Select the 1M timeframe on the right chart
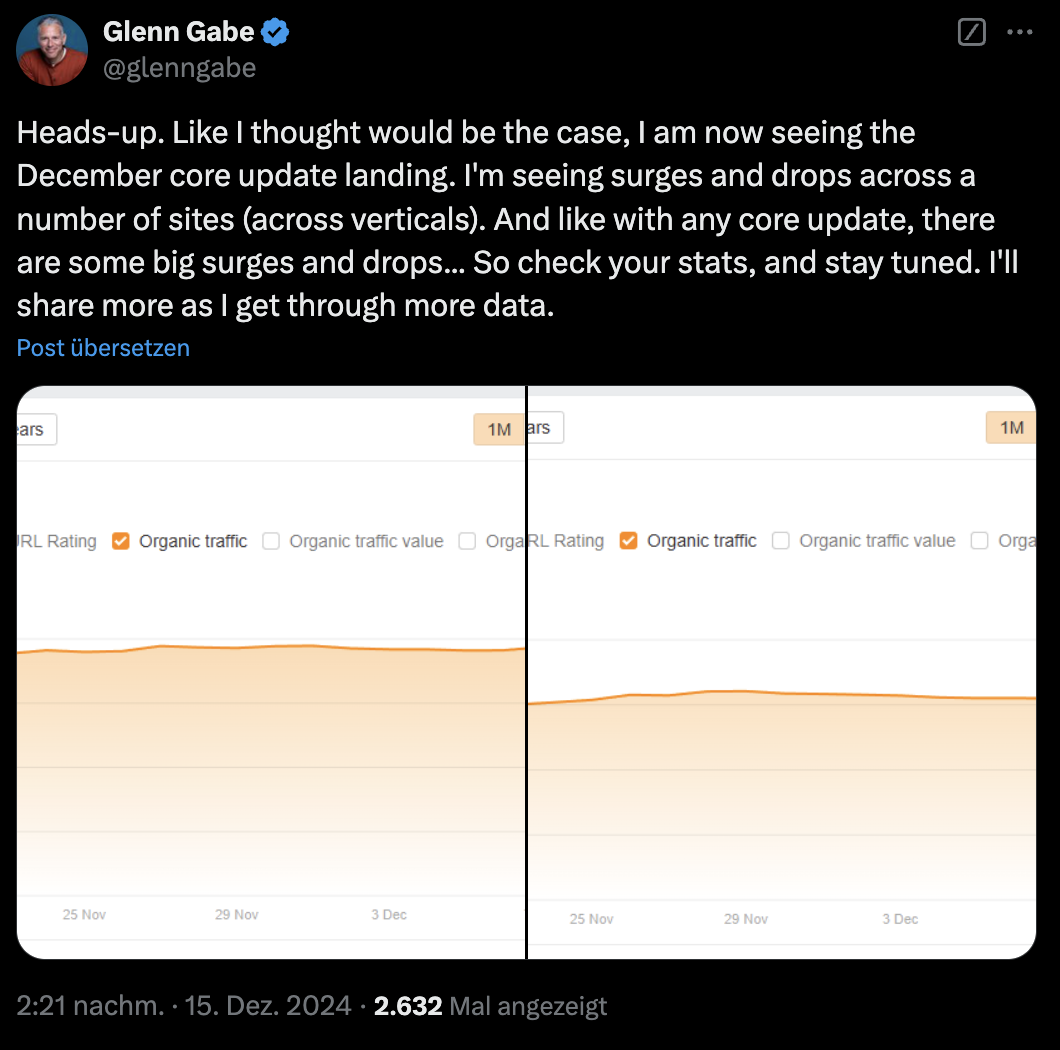Viewport: 1060px width, 1050px height. coord(1010,427)
